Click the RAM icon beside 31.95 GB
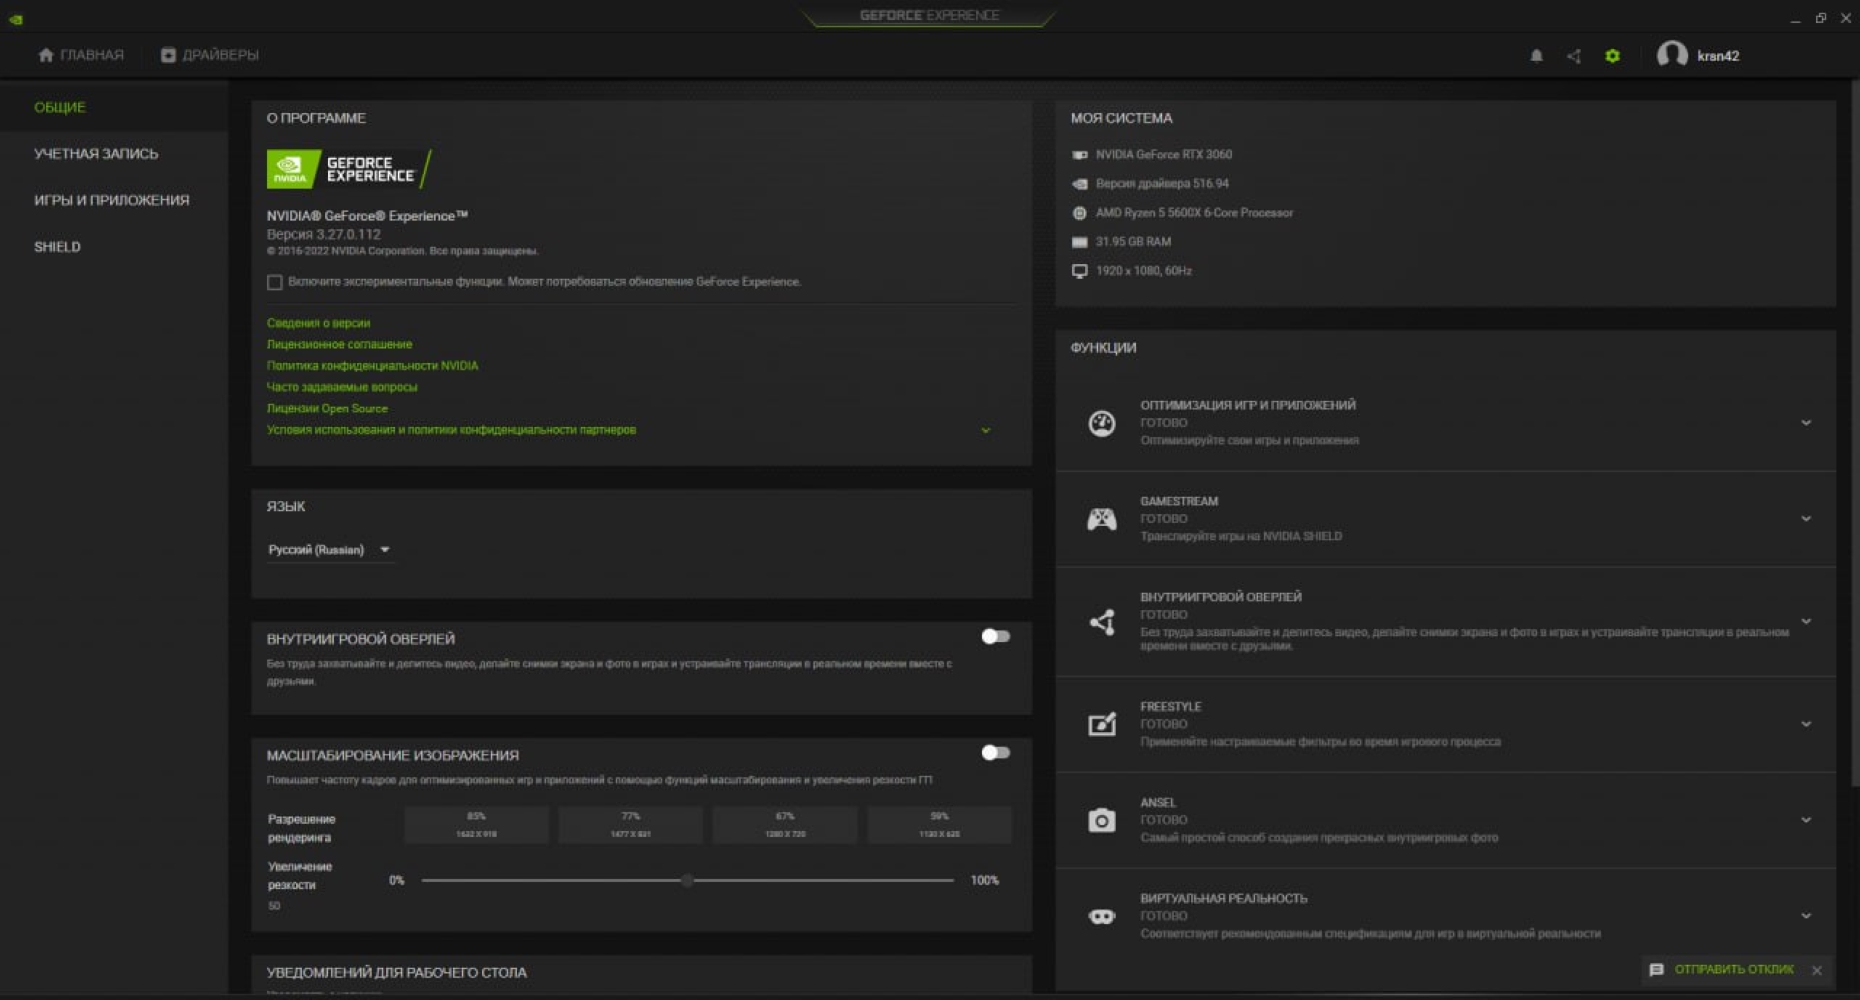 [1079, 242]
